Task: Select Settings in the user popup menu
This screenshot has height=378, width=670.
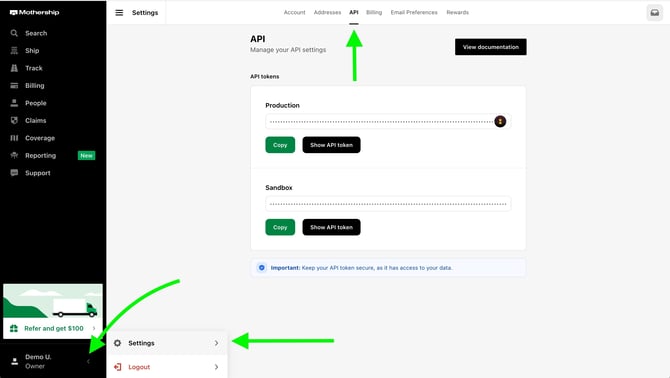Action: [x=167, y=343]
